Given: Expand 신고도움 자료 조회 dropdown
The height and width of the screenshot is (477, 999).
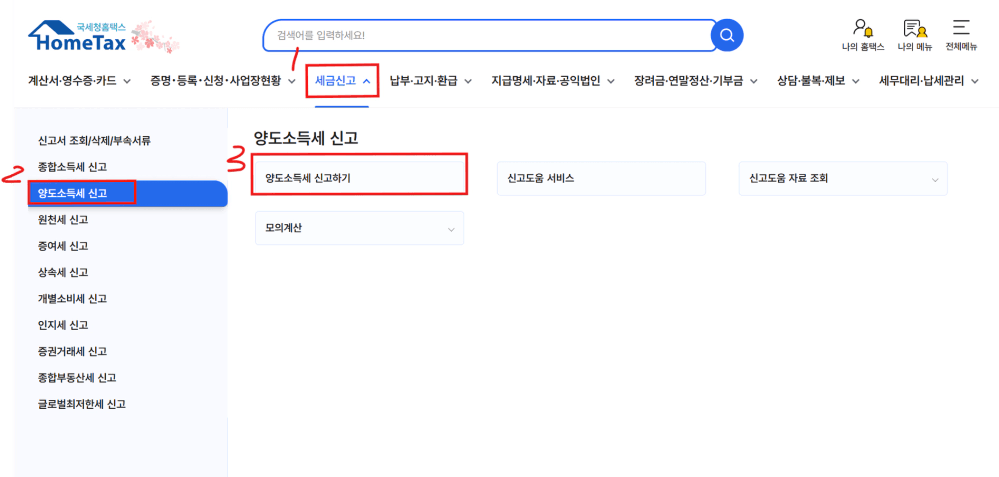Looking at the screenshot, I should (843, 178).
